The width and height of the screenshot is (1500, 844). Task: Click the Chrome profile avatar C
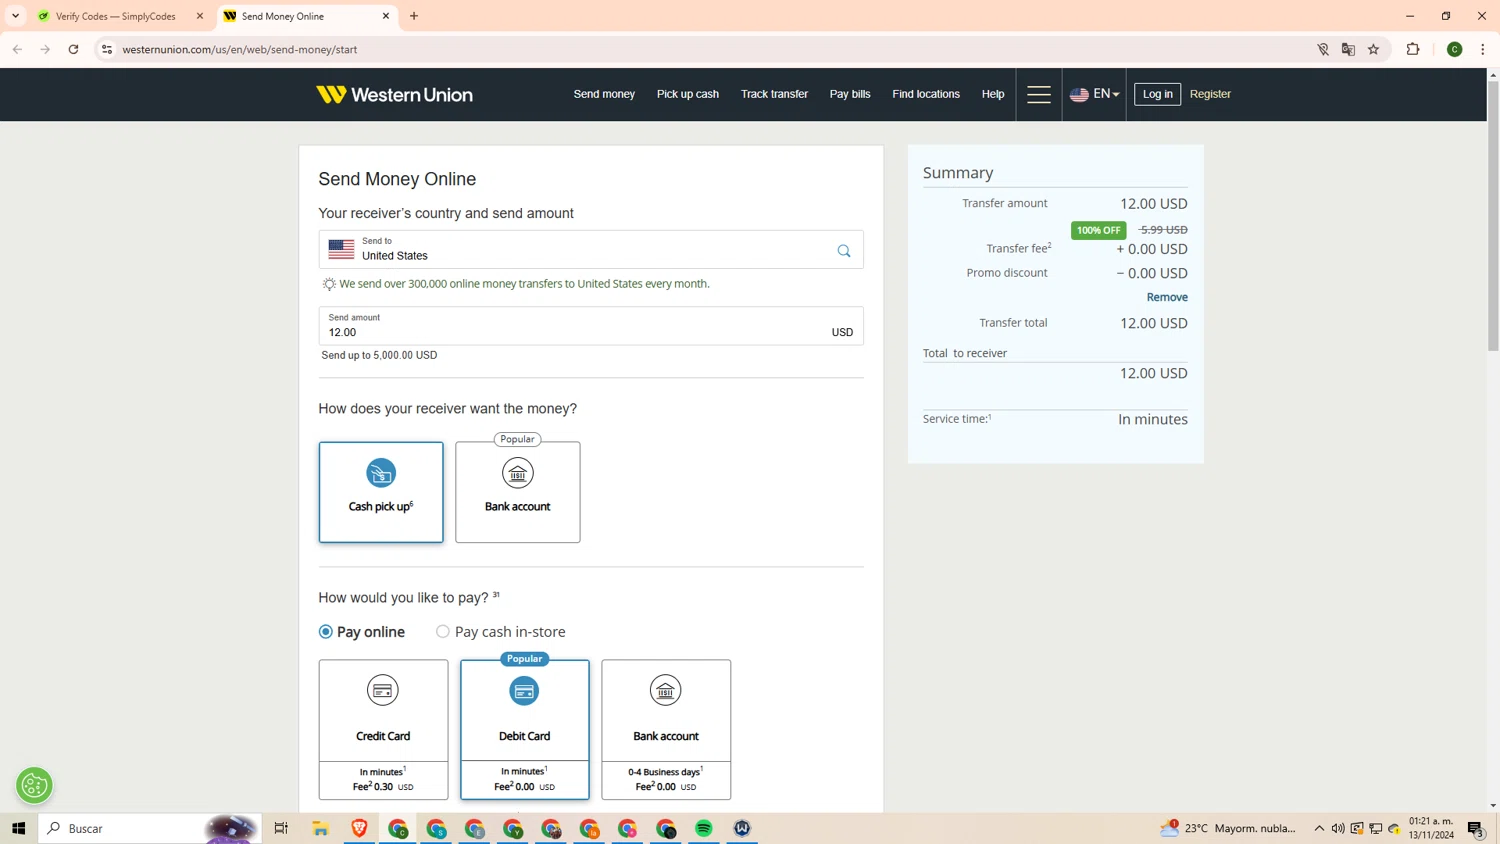tap(1455, 49)
